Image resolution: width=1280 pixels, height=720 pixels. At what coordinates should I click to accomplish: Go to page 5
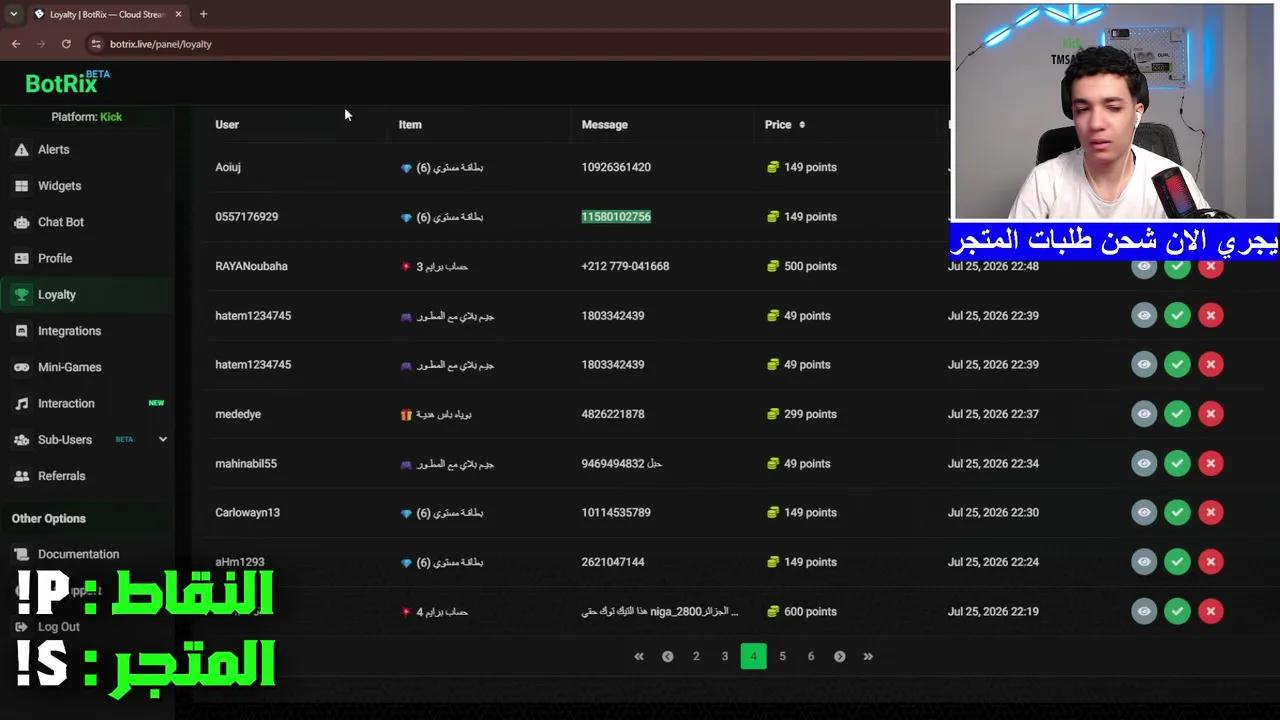[782, 656]
